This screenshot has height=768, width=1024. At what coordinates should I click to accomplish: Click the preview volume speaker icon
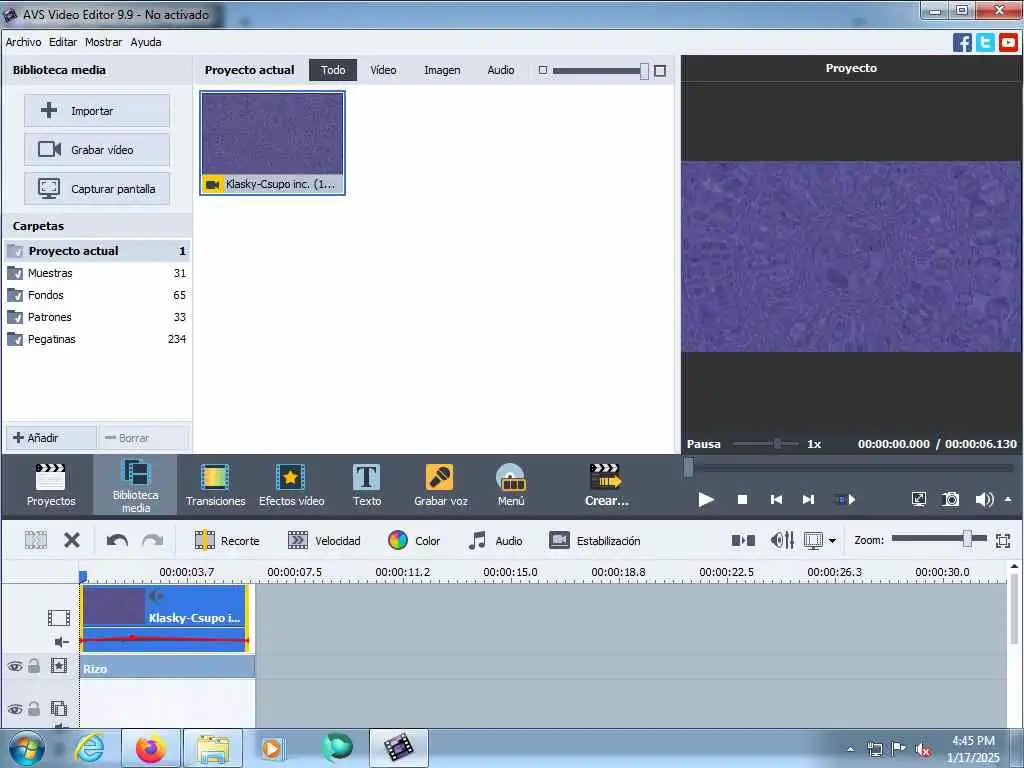click(x=984, y=500)
